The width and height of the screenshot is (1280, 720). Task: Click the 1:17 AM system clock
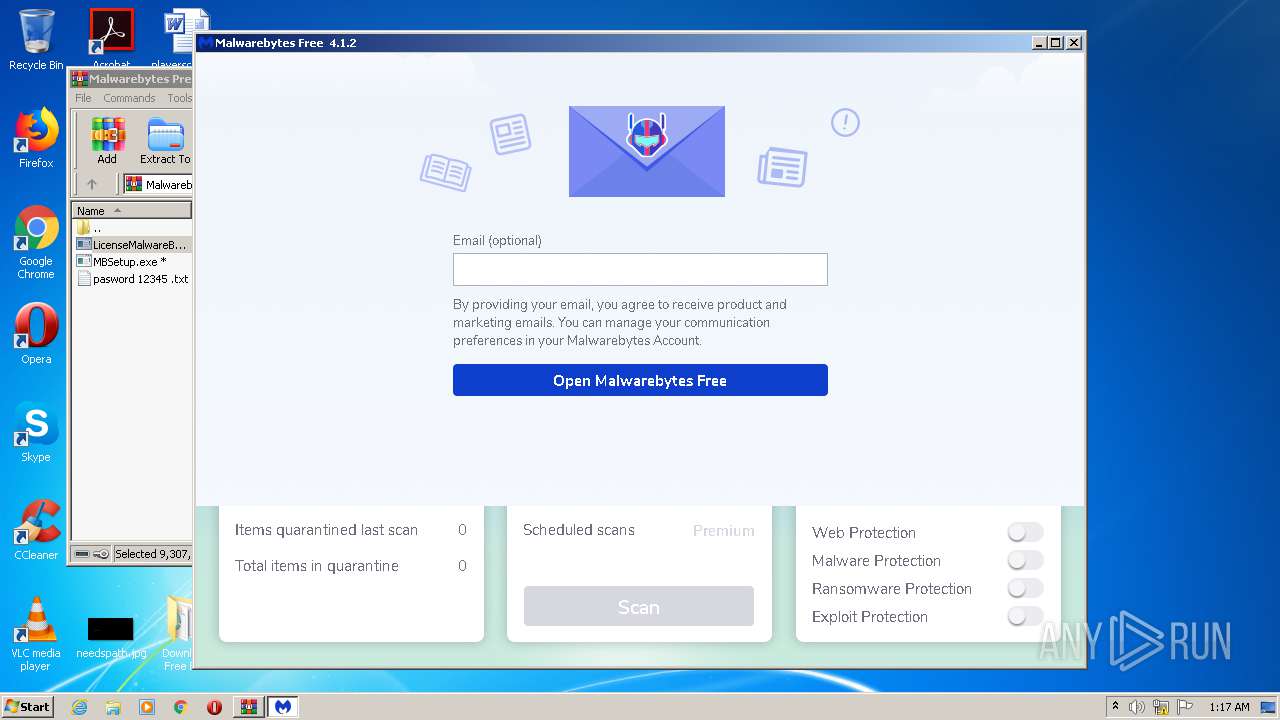(x=1229, y=707)
